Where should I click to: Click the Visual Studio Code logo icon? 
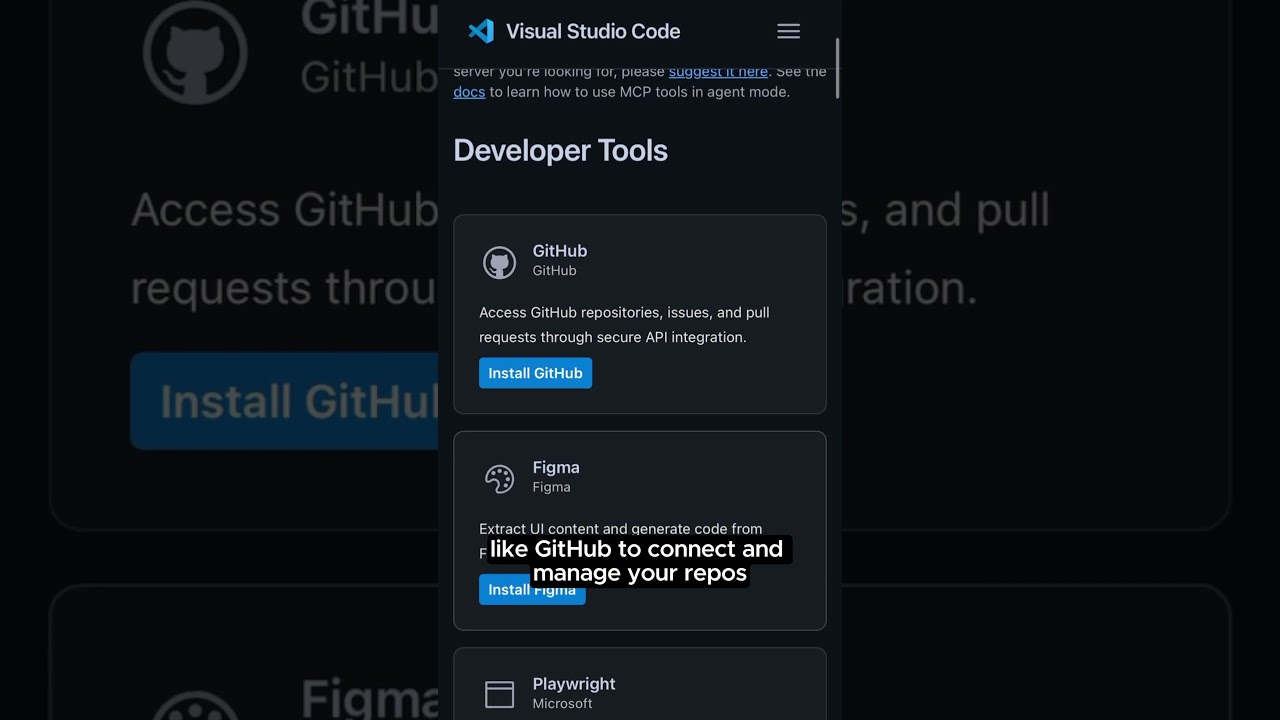pos(481,31)
